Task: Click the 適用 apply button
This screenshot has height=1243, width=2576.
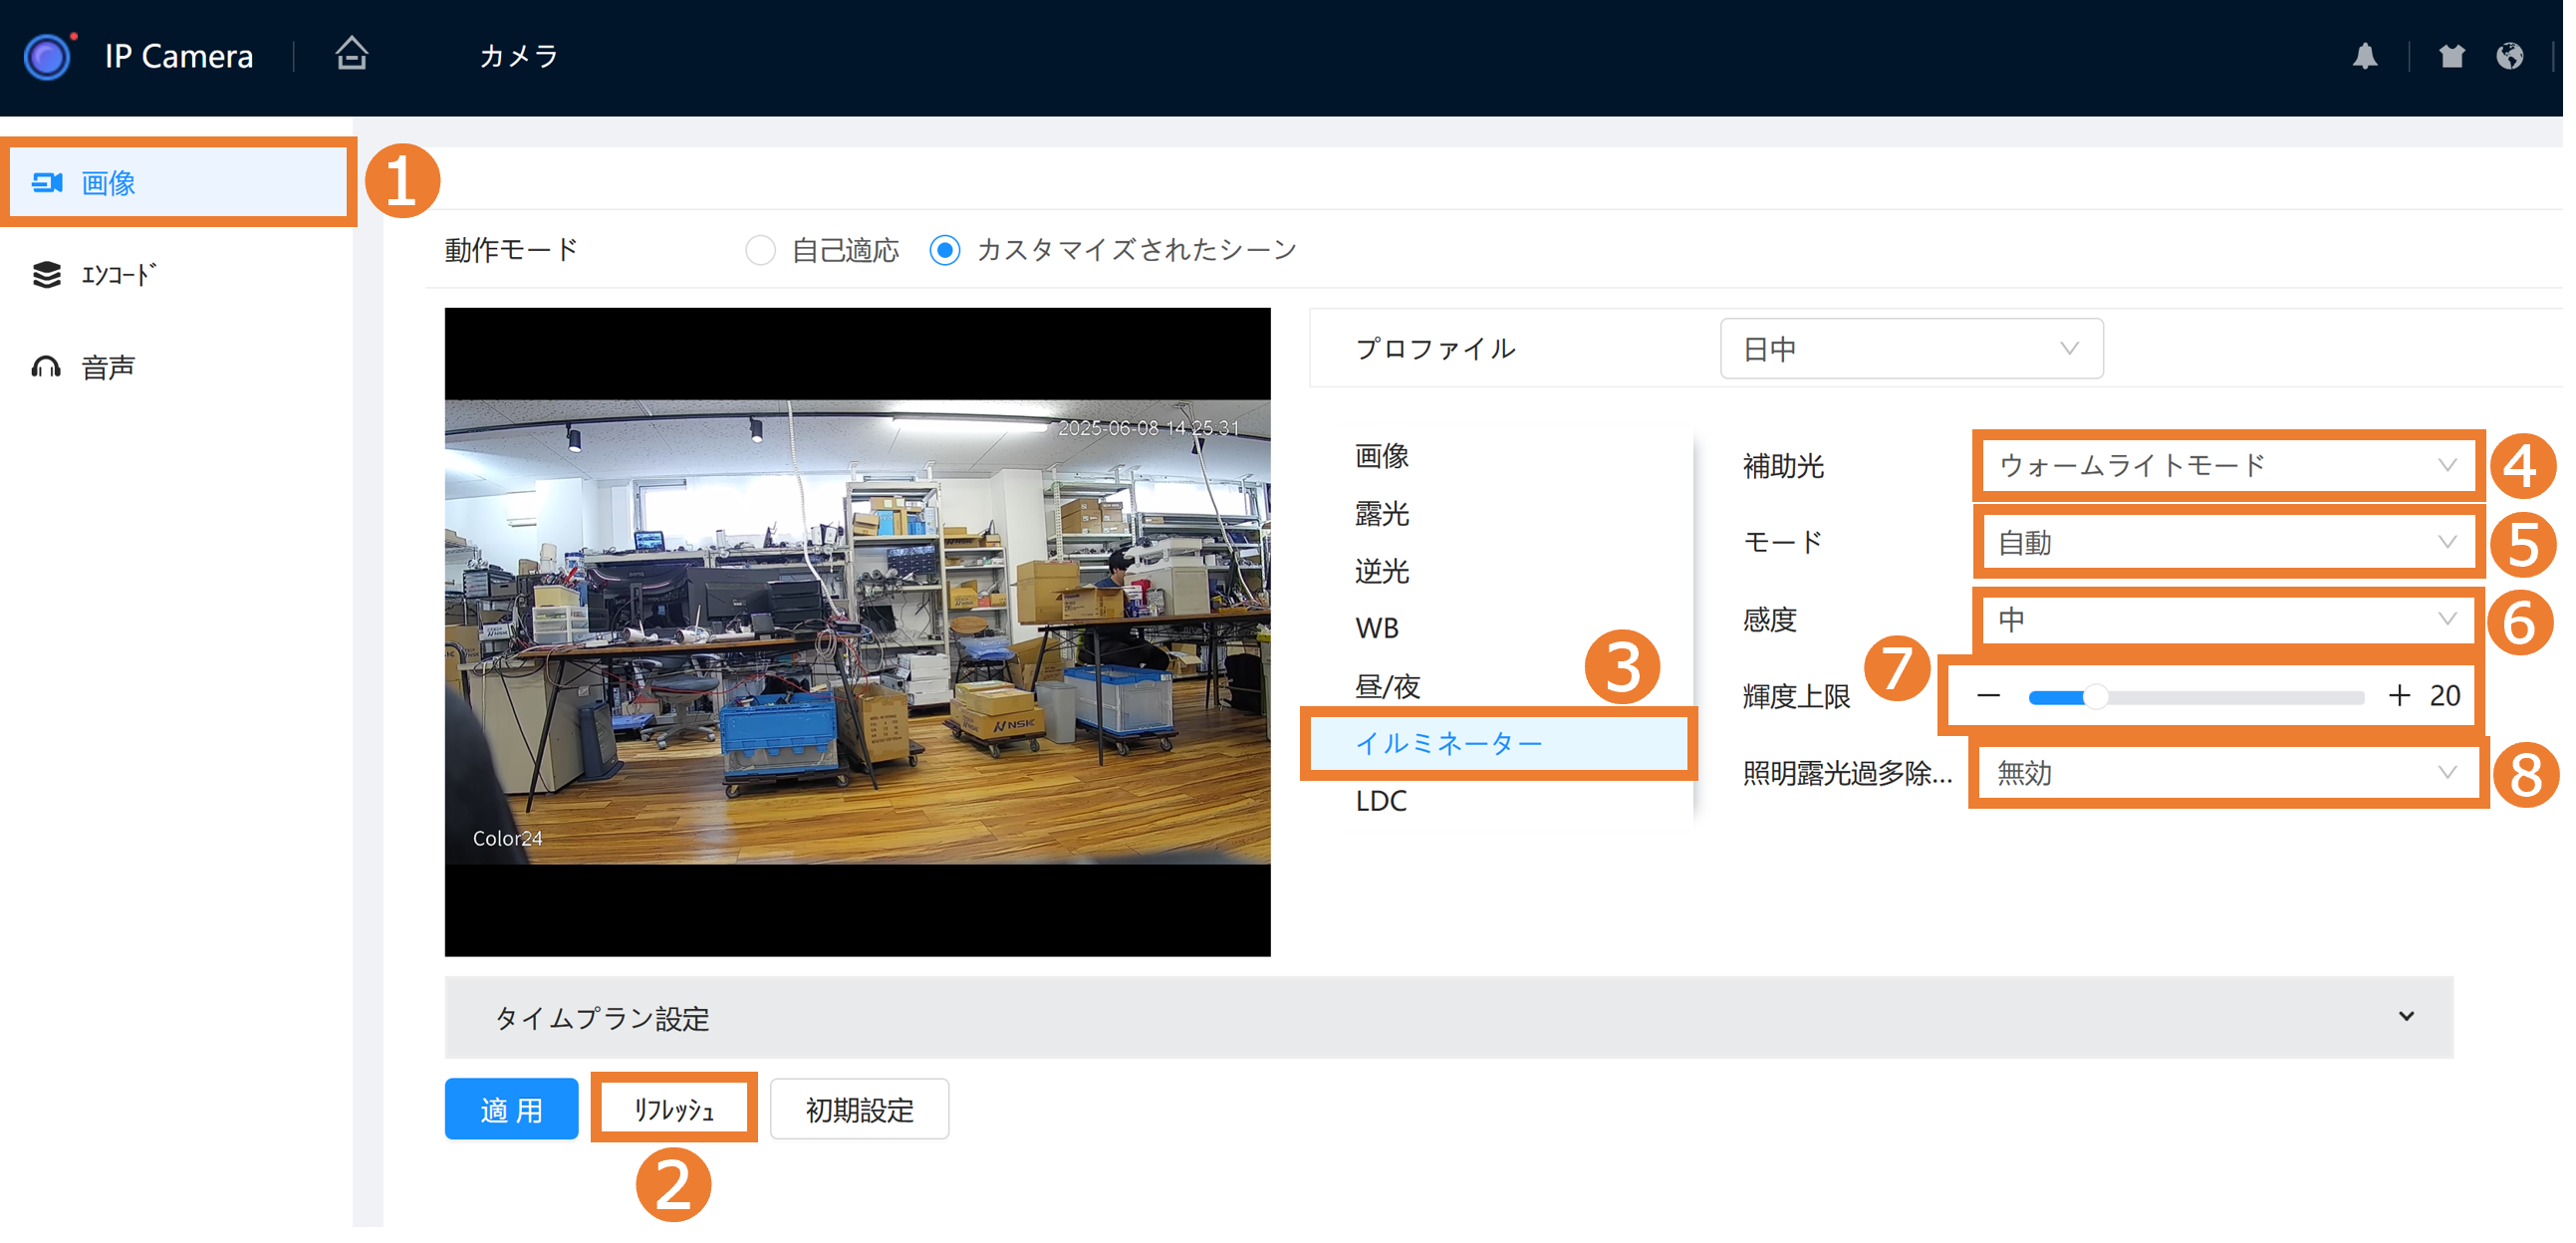Action: (x=511, y=1109)
